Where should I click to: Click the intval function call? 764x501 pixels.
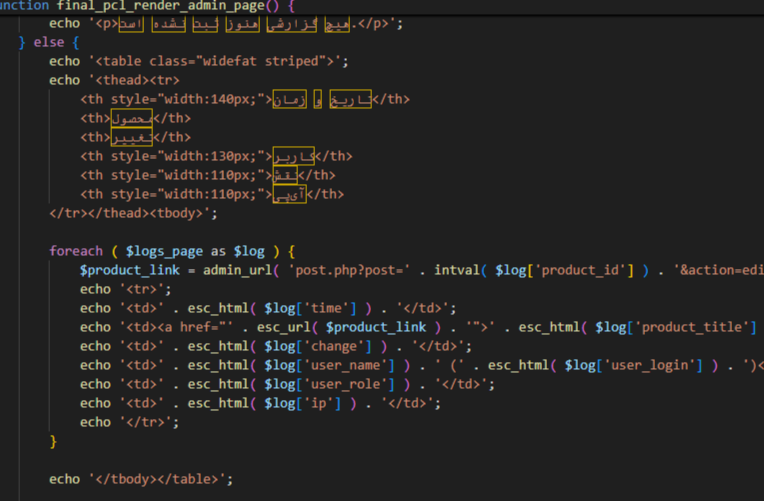pos(457,270)
